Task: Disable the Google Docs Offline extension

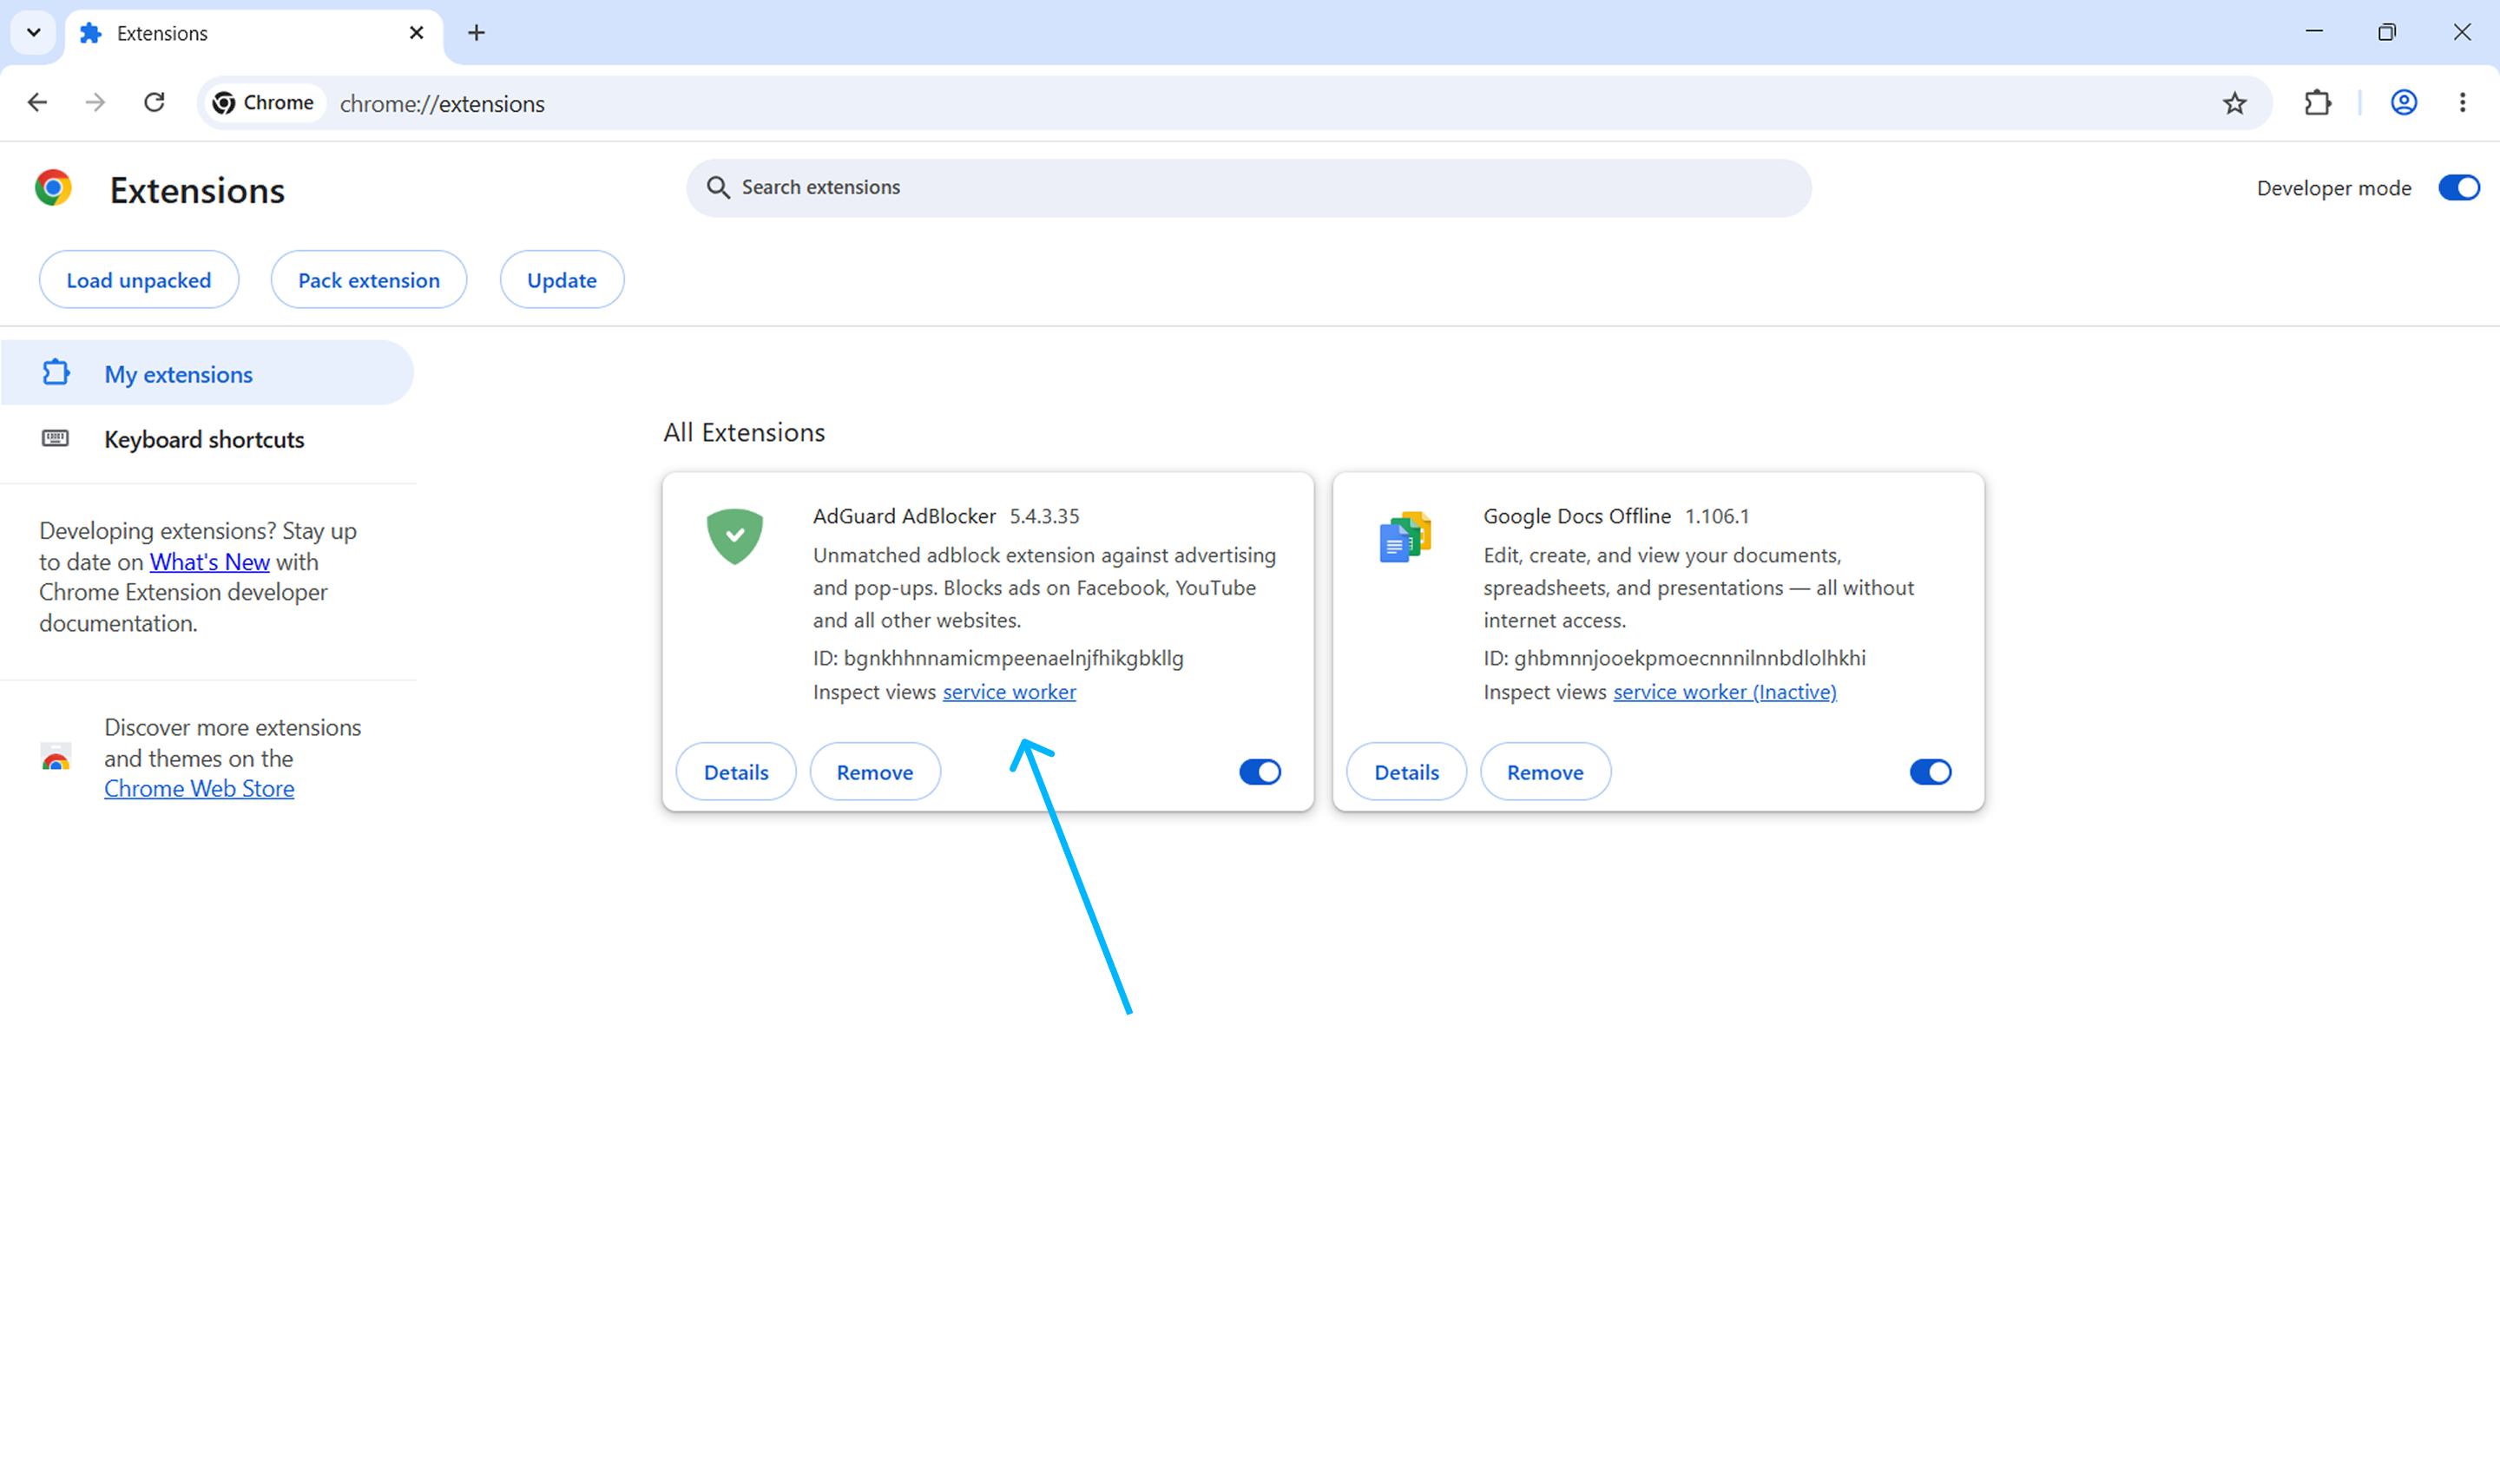Action: click(x=1930, y=772)
